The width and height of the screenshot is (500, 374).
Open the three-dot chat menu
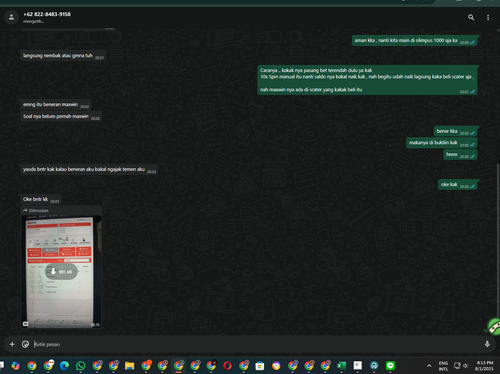(488, 17)
